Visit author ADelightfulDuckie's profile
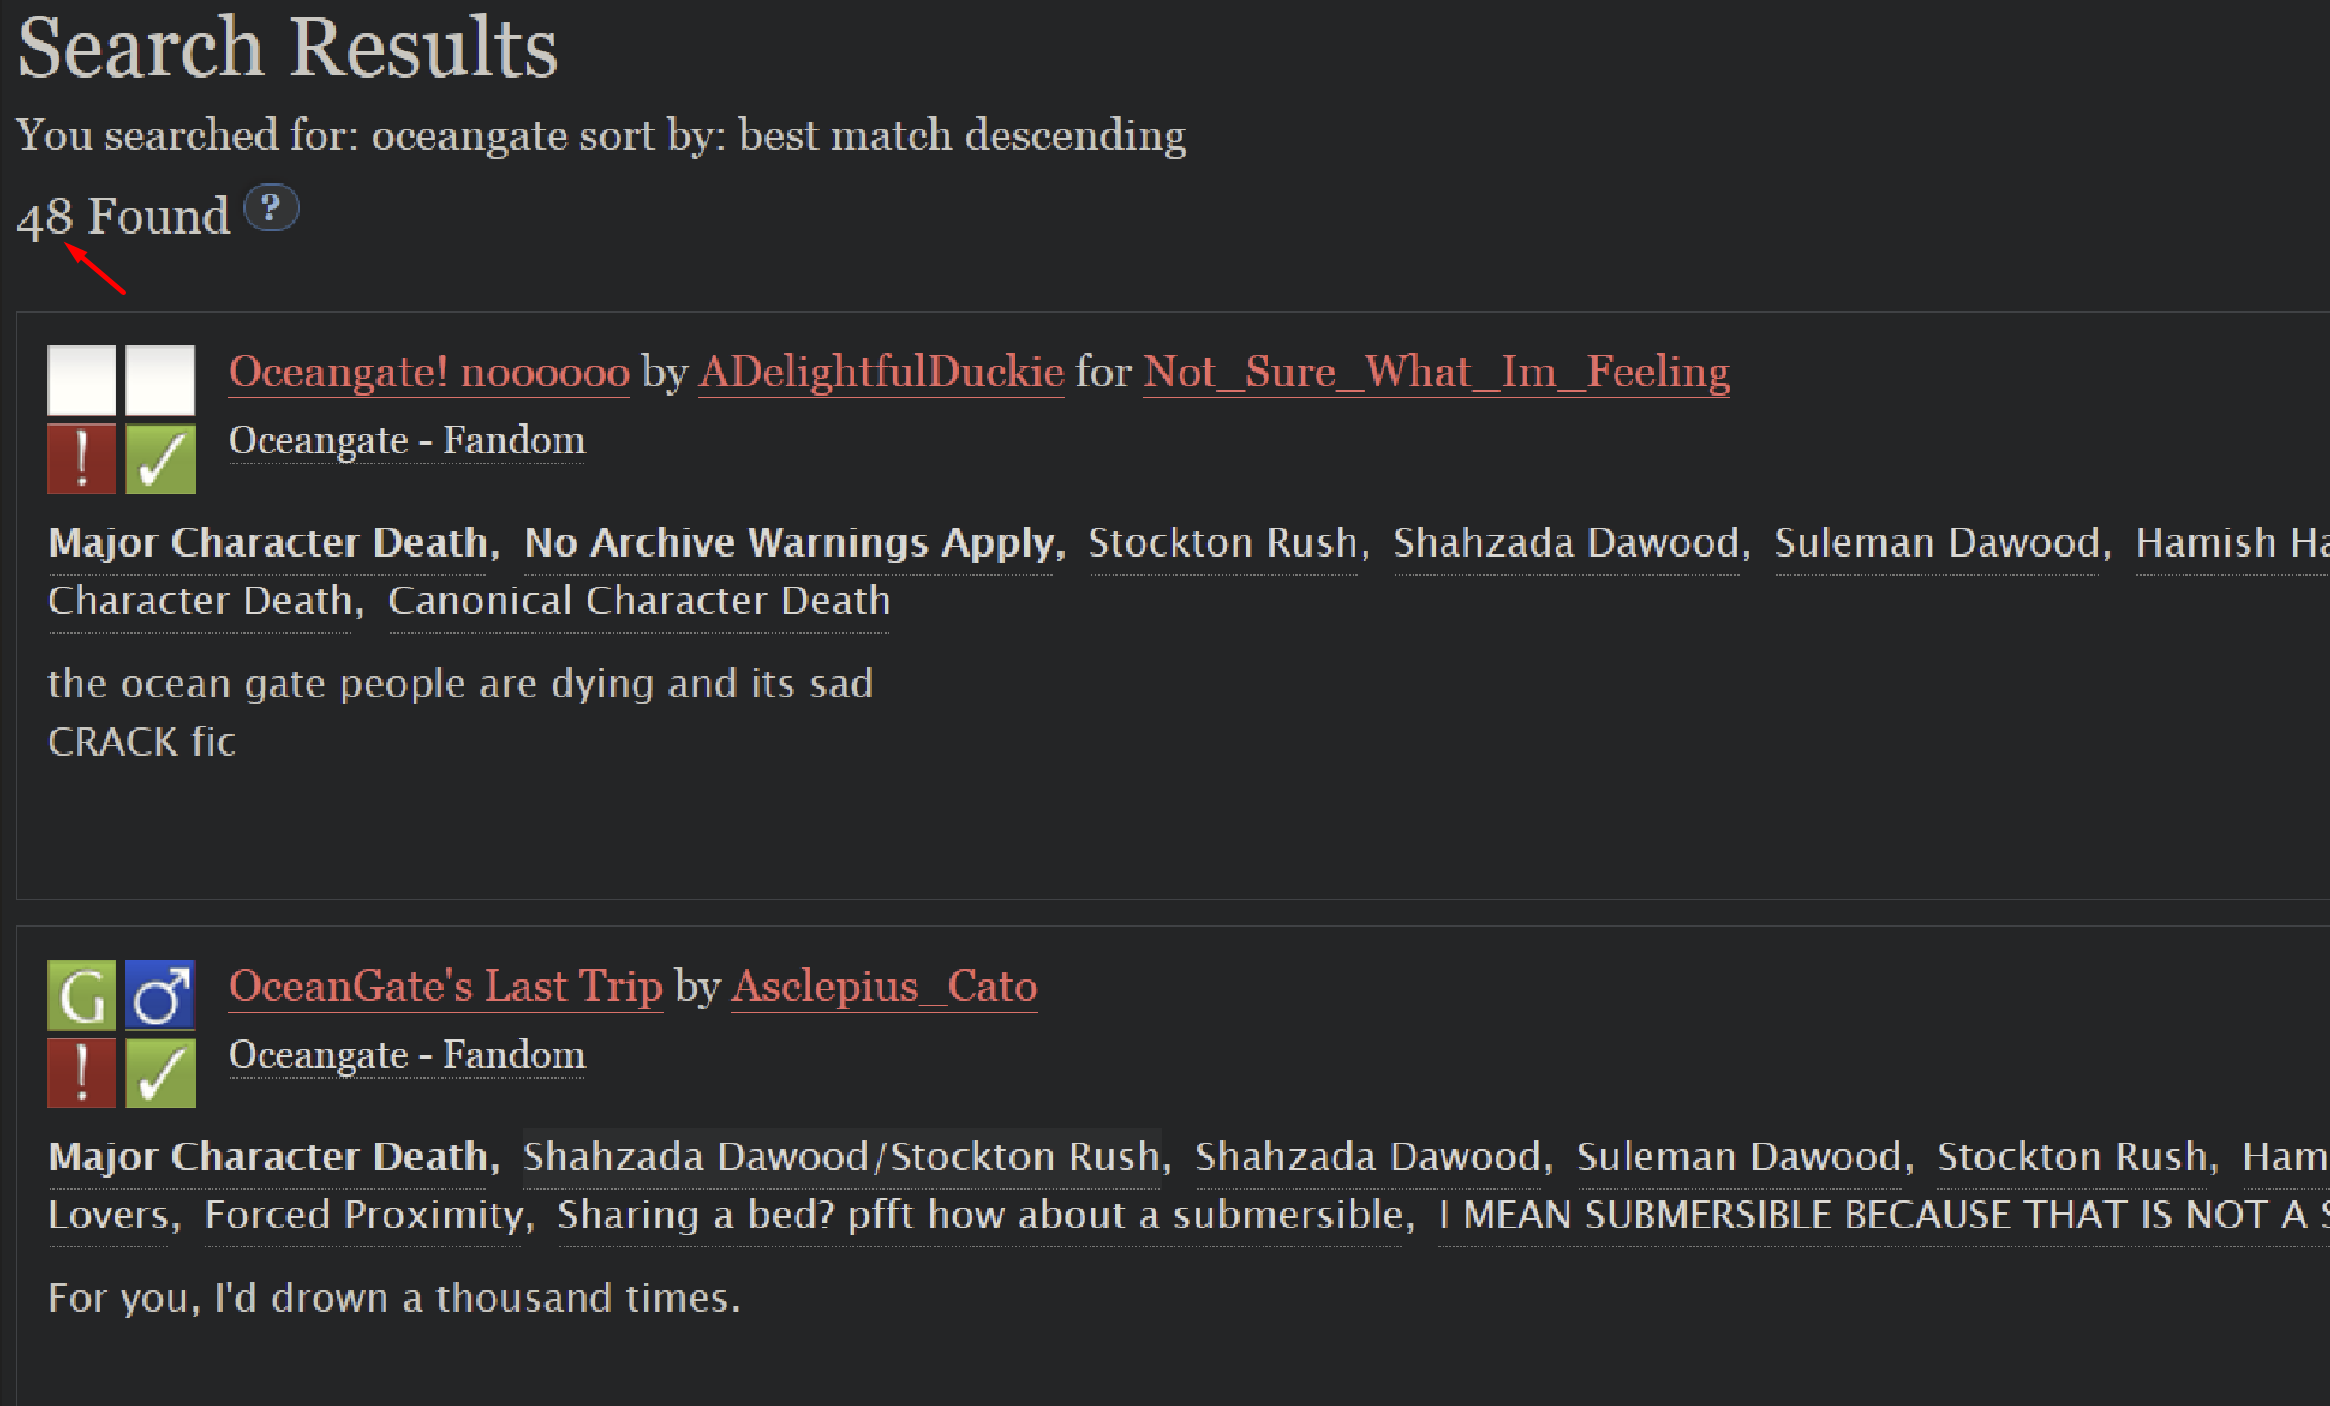 click(x=881, y=372)
